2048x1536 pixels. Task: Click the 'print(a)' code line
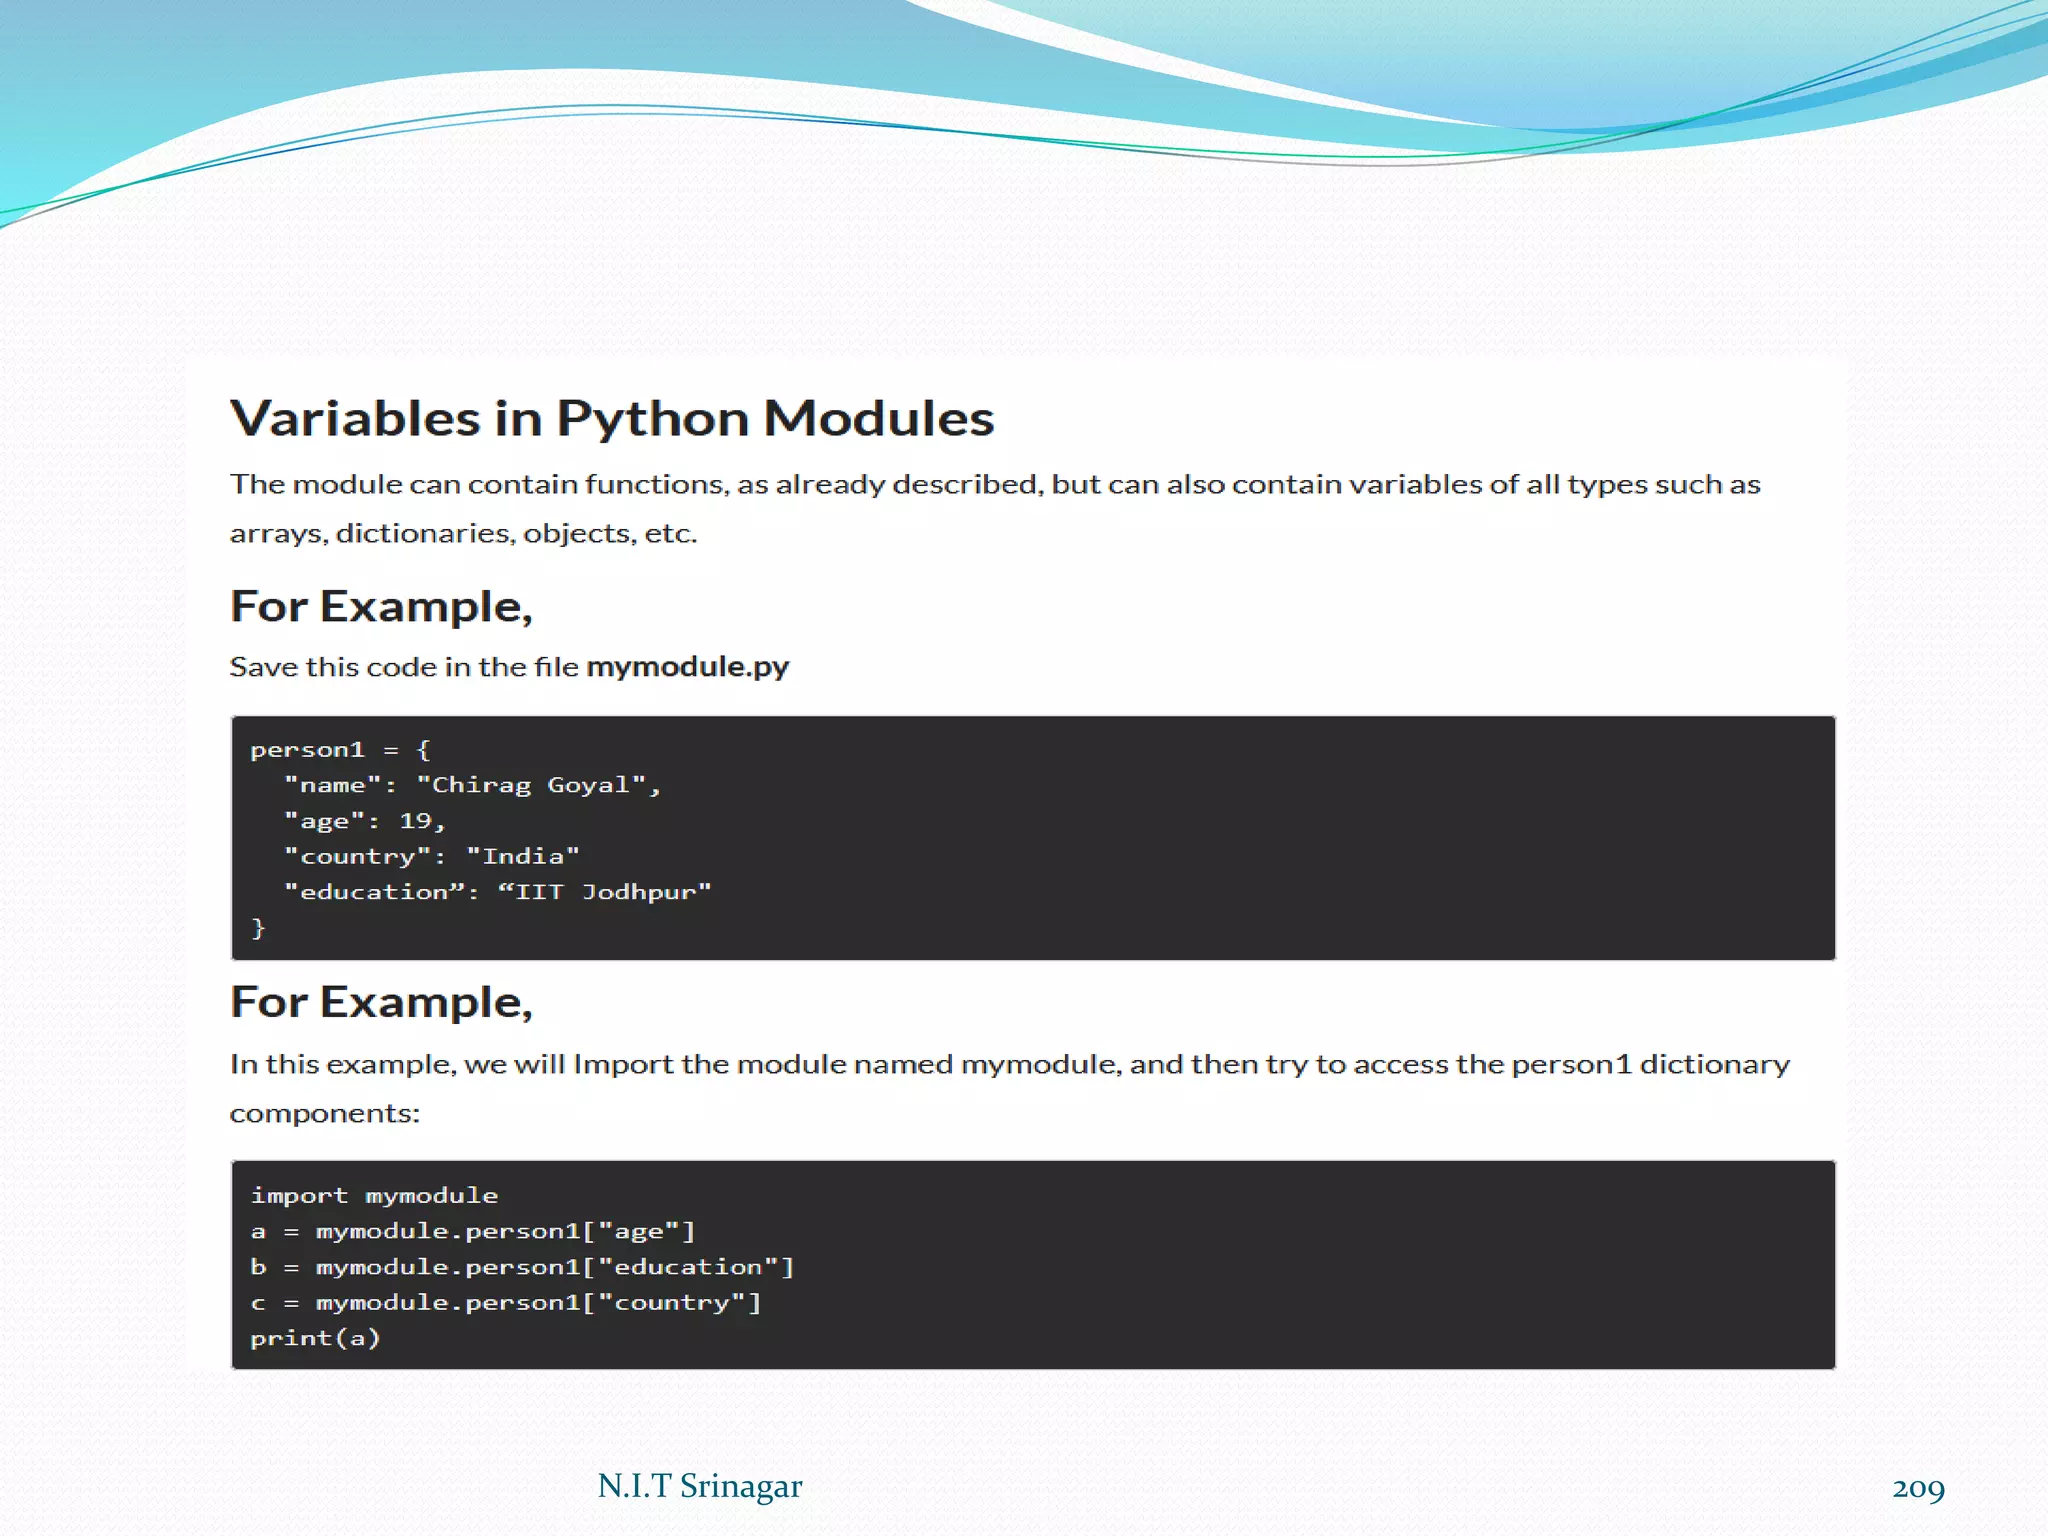coord(315,1338)
